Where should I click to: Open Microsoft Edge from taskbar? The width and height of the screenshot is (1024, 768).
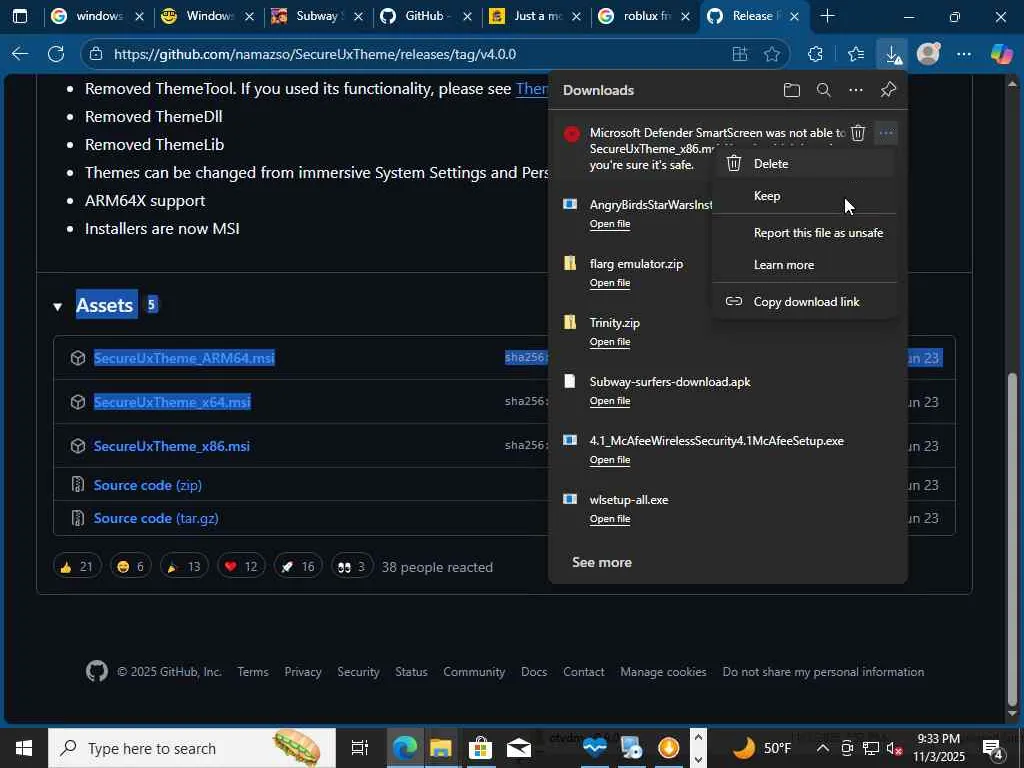click(405, 748)
